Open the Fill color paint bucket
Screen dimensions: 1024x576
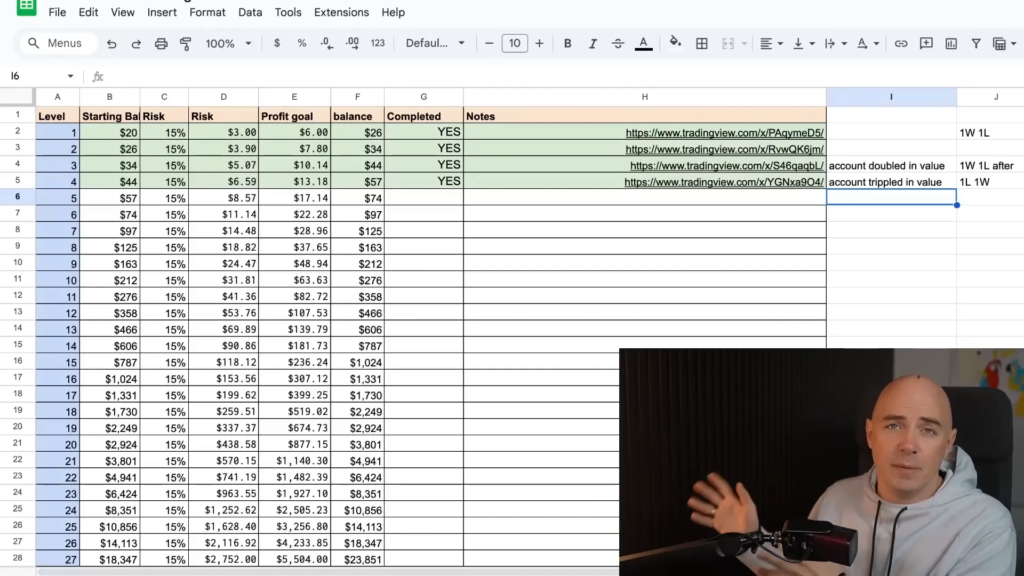(x=675, y=43)
